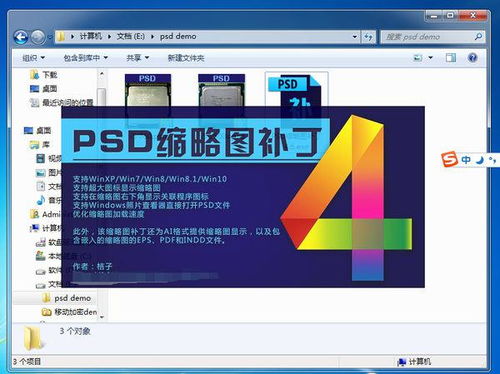Select 库 in the navigation tree
The image size is (500, 374).
point(40,145)
